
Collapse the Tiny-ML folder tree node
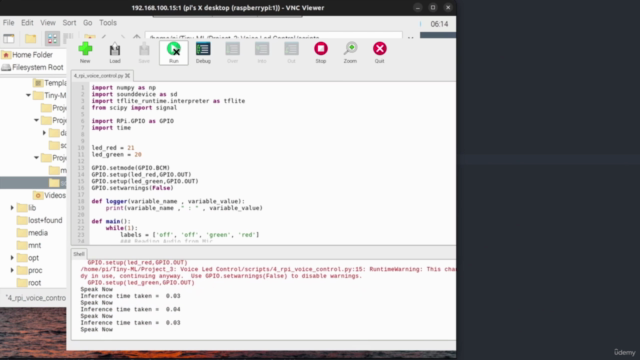point(28,96)
